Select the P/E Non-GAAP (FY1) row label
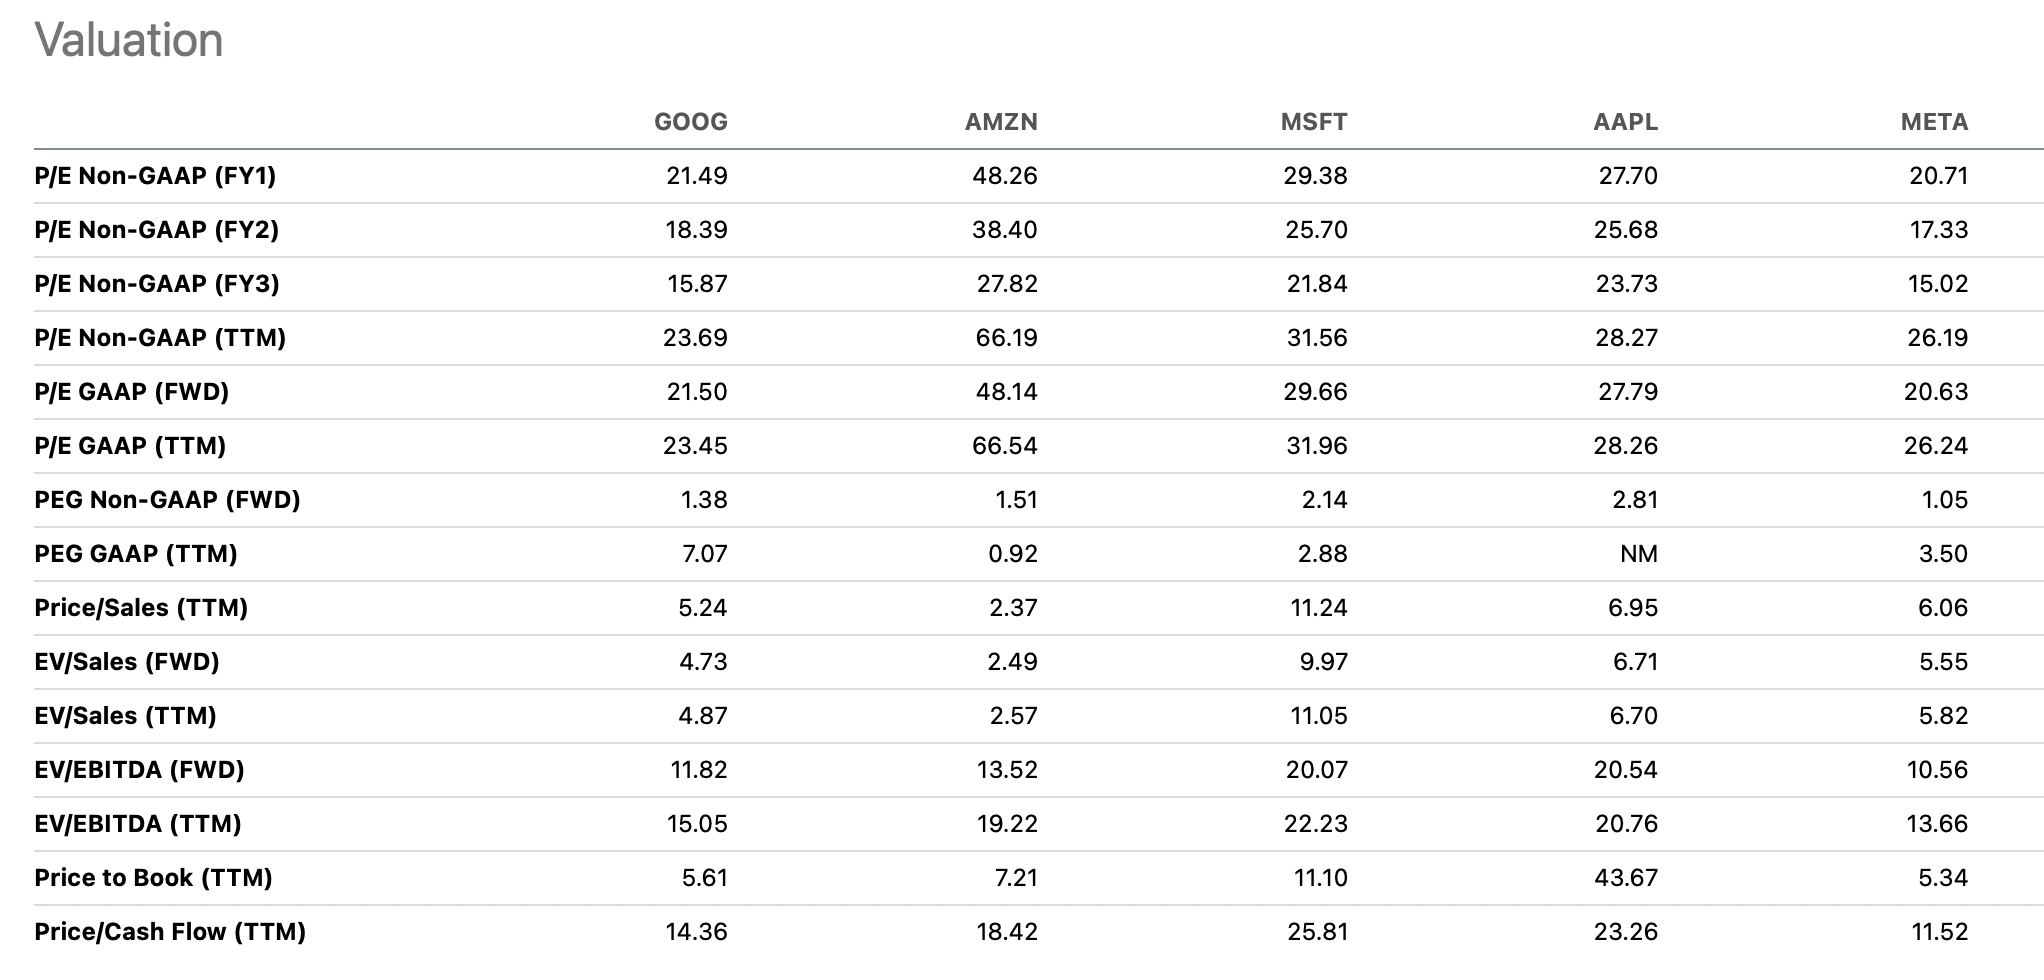 (x=155, y=176)
